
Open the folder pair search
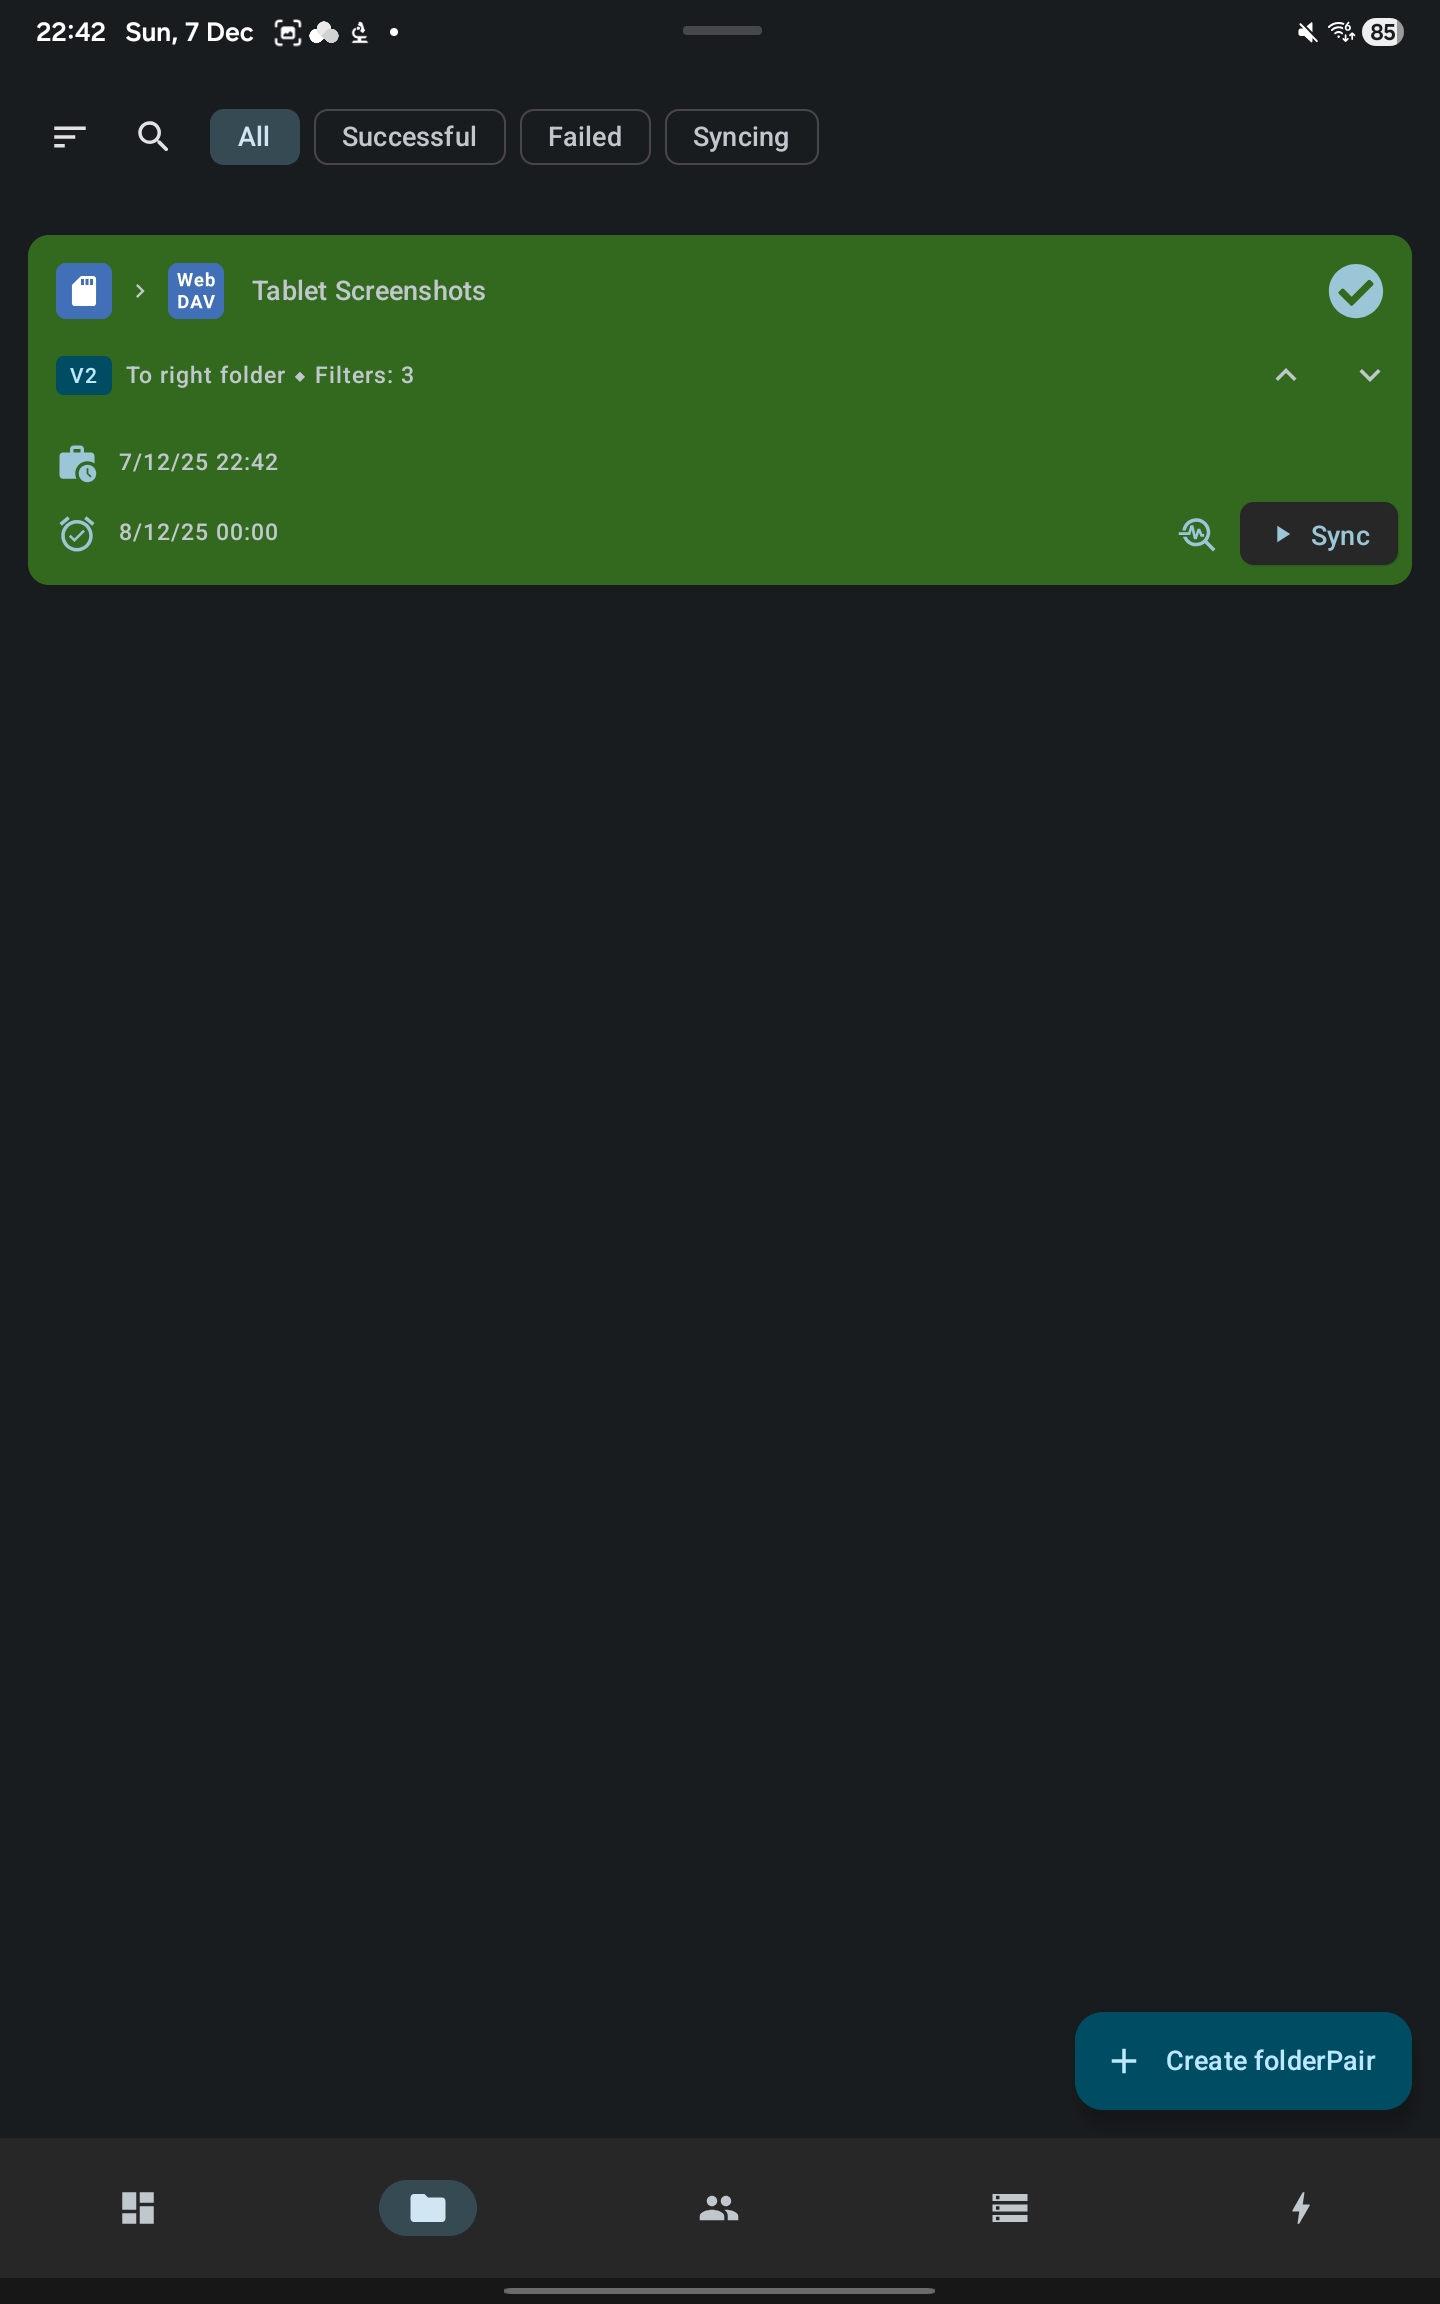tap(153, 136)
